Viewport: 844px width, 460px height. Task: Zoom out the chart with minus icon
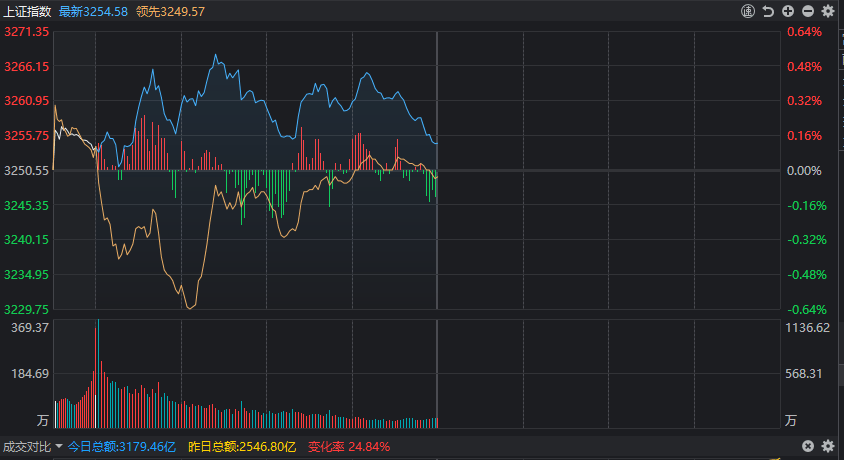pyautogui.click(x=807, y=11)
